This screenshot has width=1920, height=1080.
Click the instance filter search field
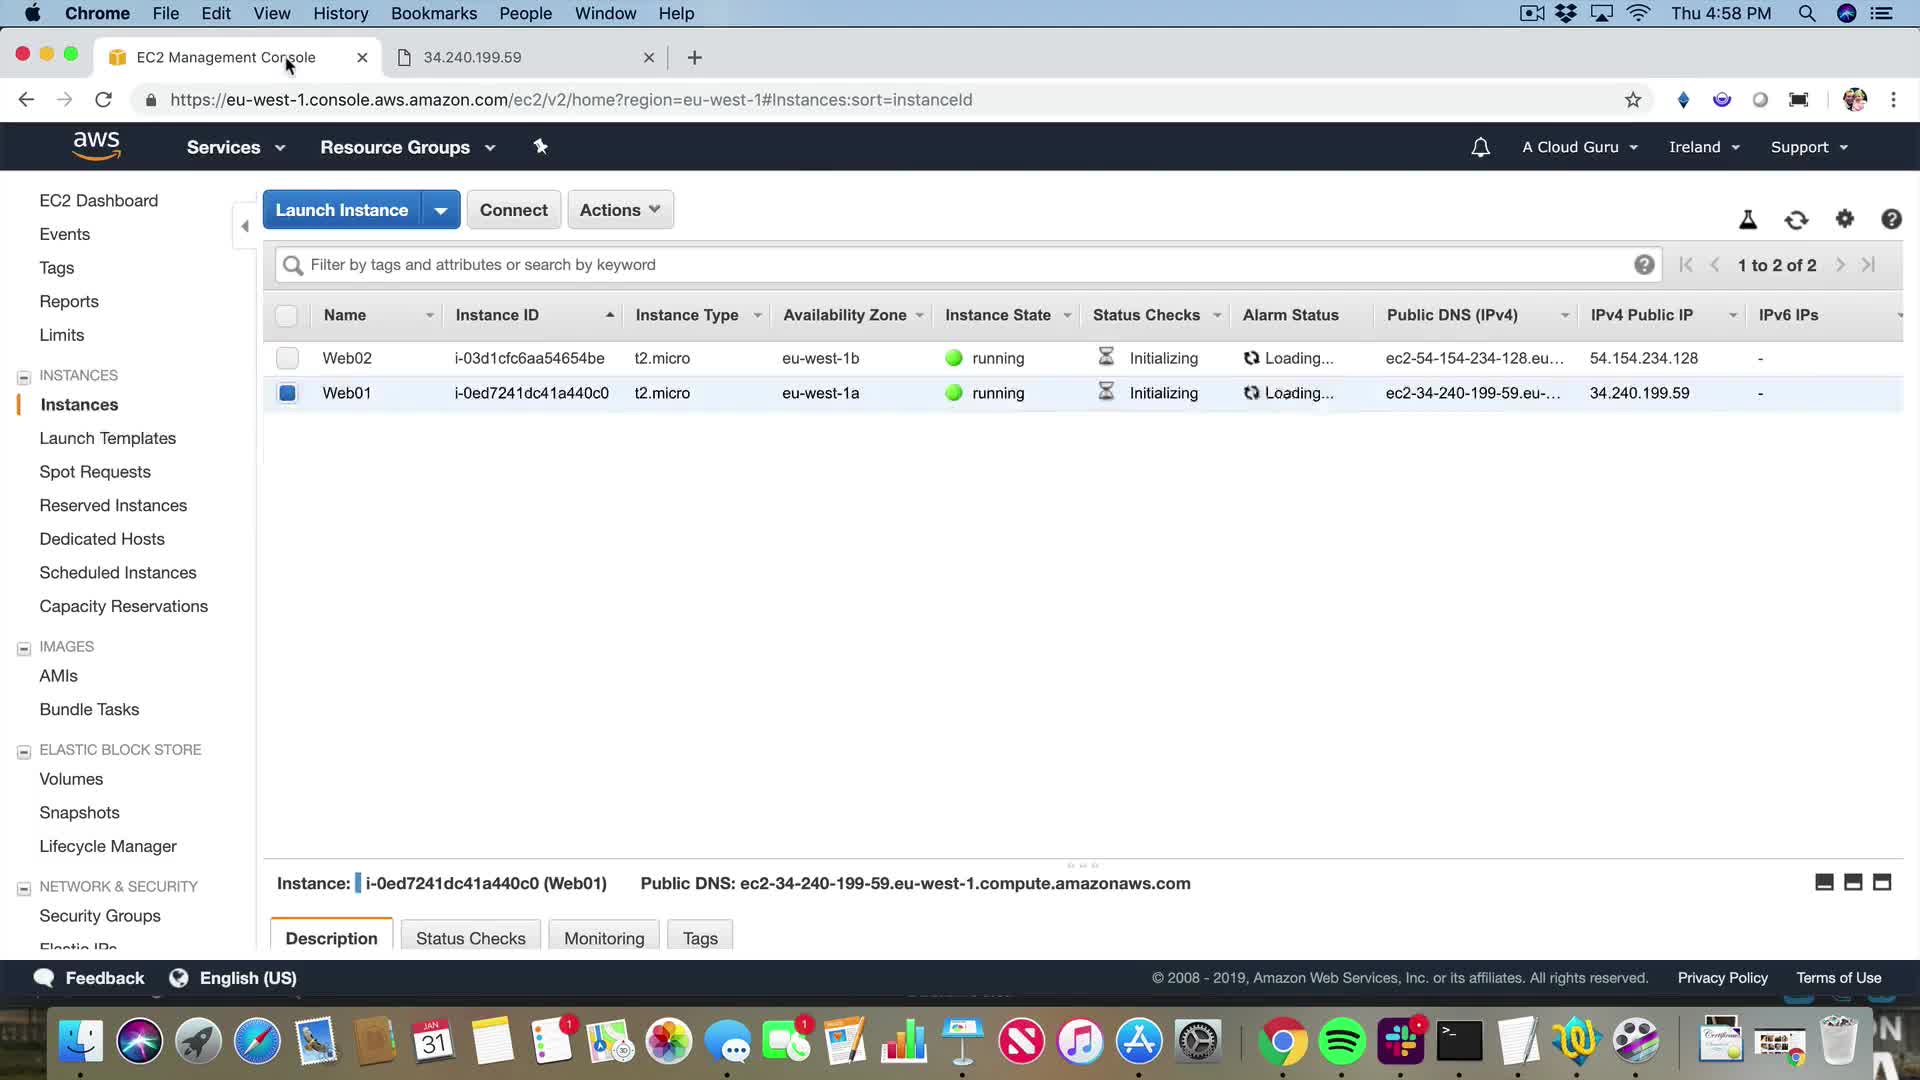[x=960, y=265]
